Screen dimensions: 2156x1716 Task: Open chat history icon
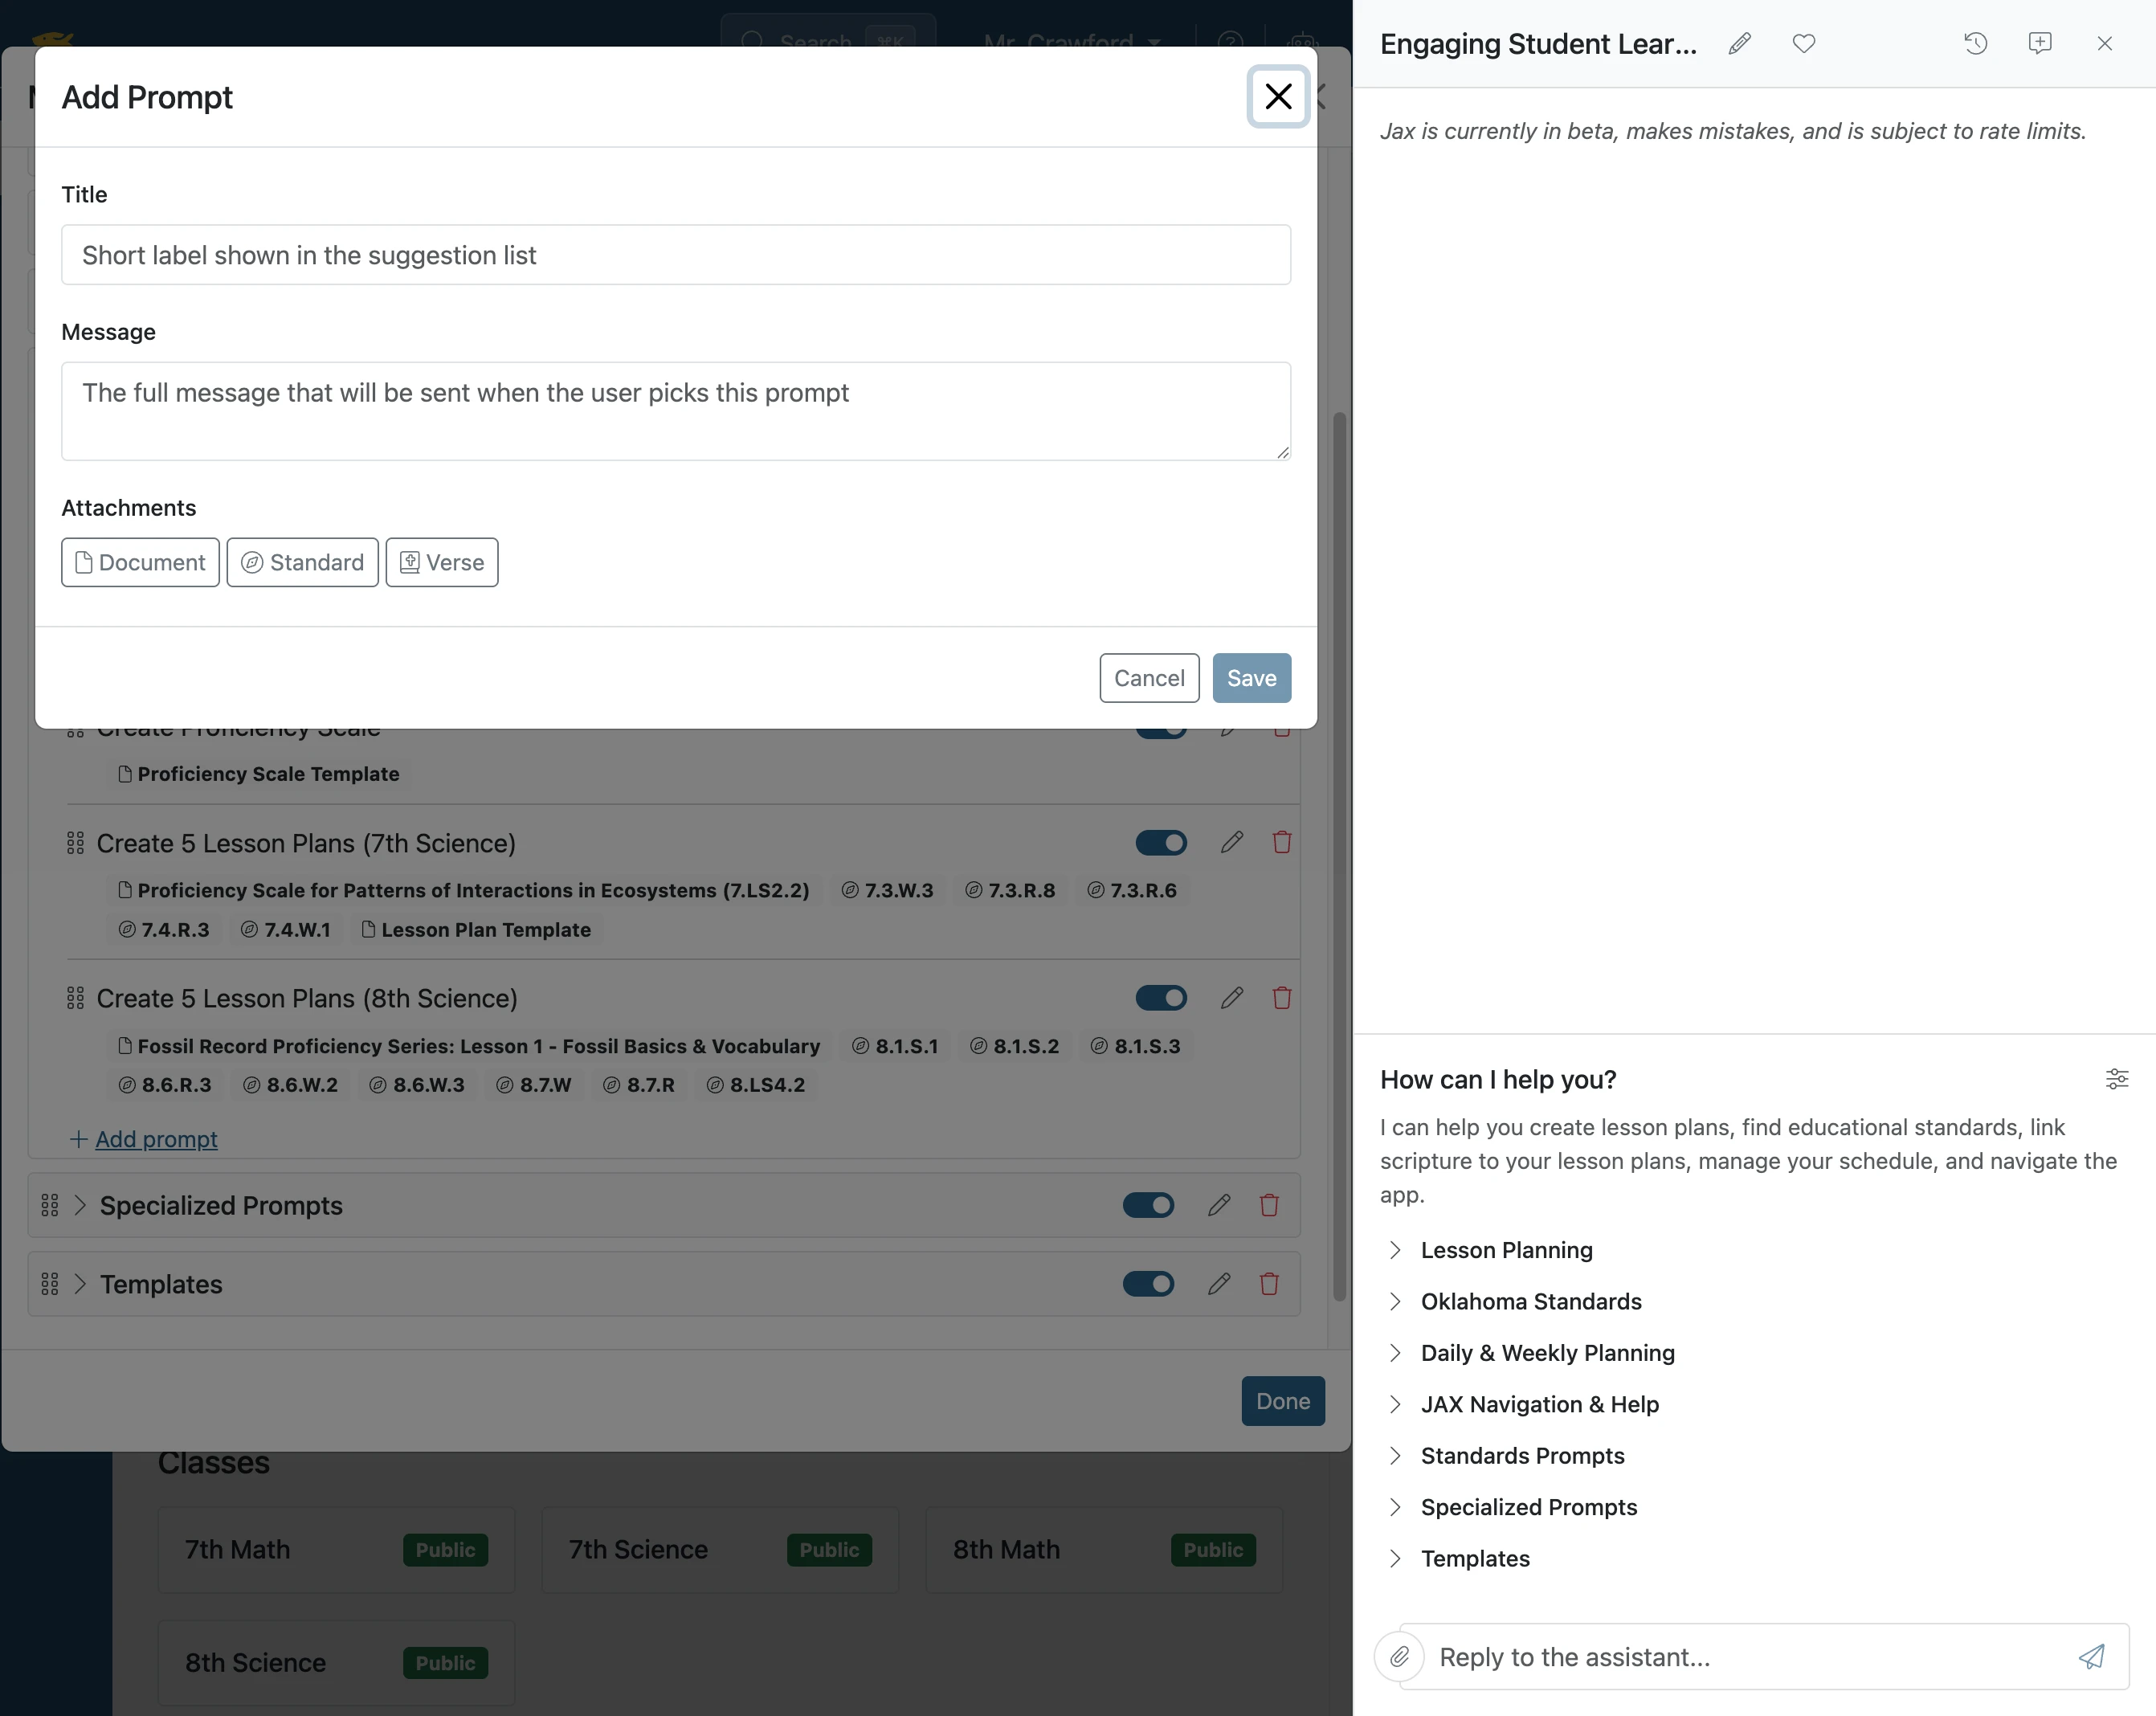1975,44
